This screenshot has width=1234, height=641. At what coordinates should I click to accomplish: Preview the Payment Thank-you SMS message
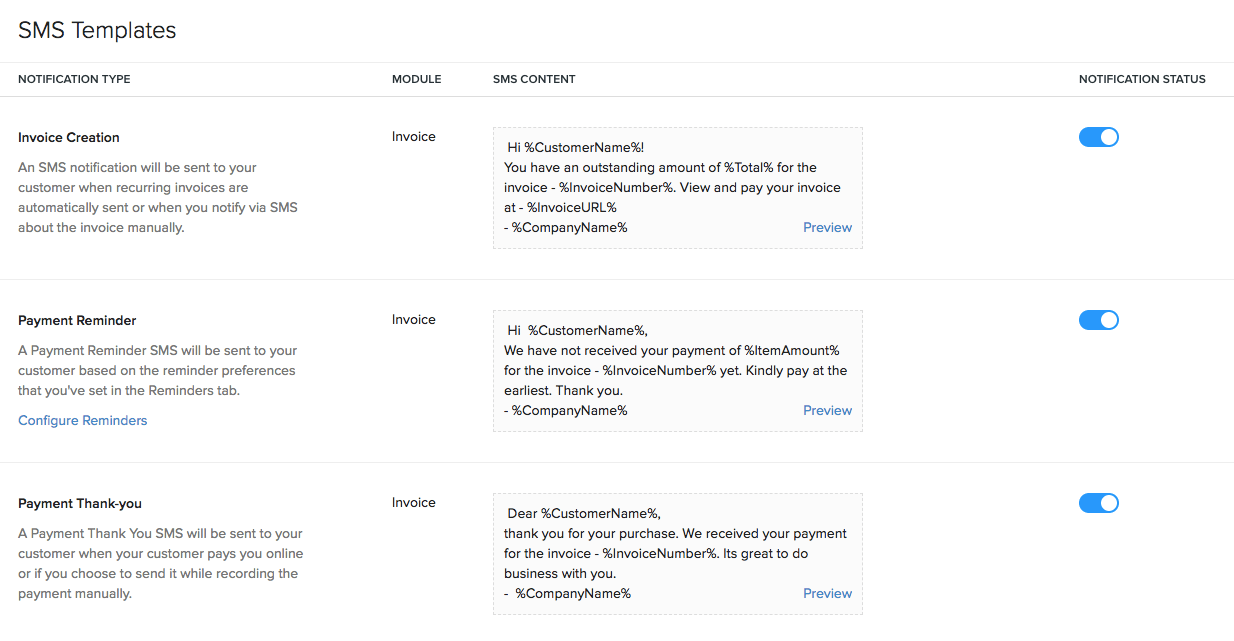coord(827,593)
